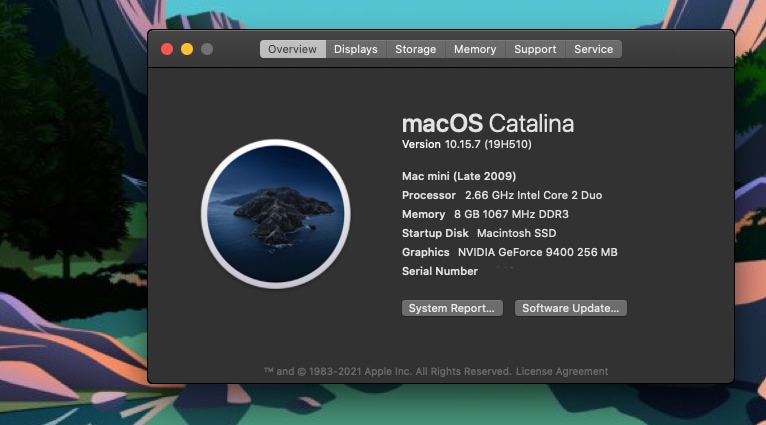Click the 'macOS Catalina' title
Viewport: 766px width, 425px height.
488,124
